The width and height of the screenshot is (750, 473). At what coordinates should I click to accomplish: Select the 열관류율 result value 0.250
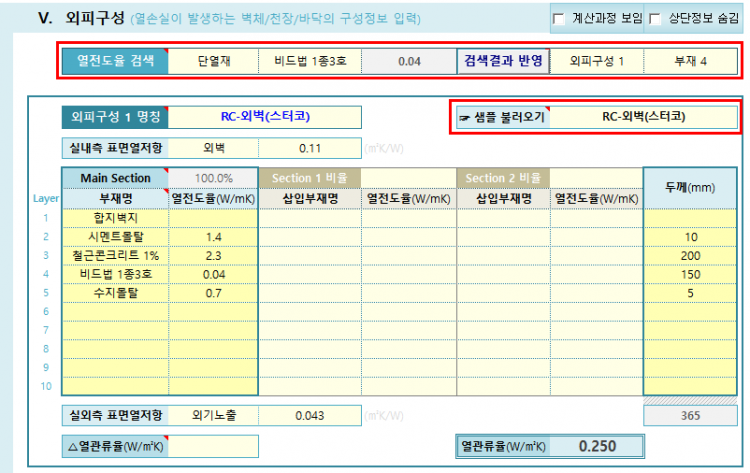coord(596,445)
